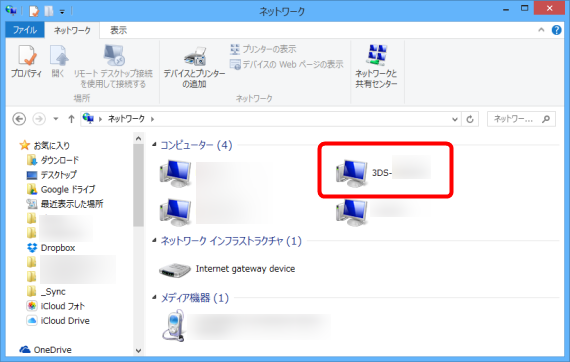The height and width of the screenshot is (362, 570).
Task: Collapse the ribbon with chevron arrow
Action: click(541, 30)
